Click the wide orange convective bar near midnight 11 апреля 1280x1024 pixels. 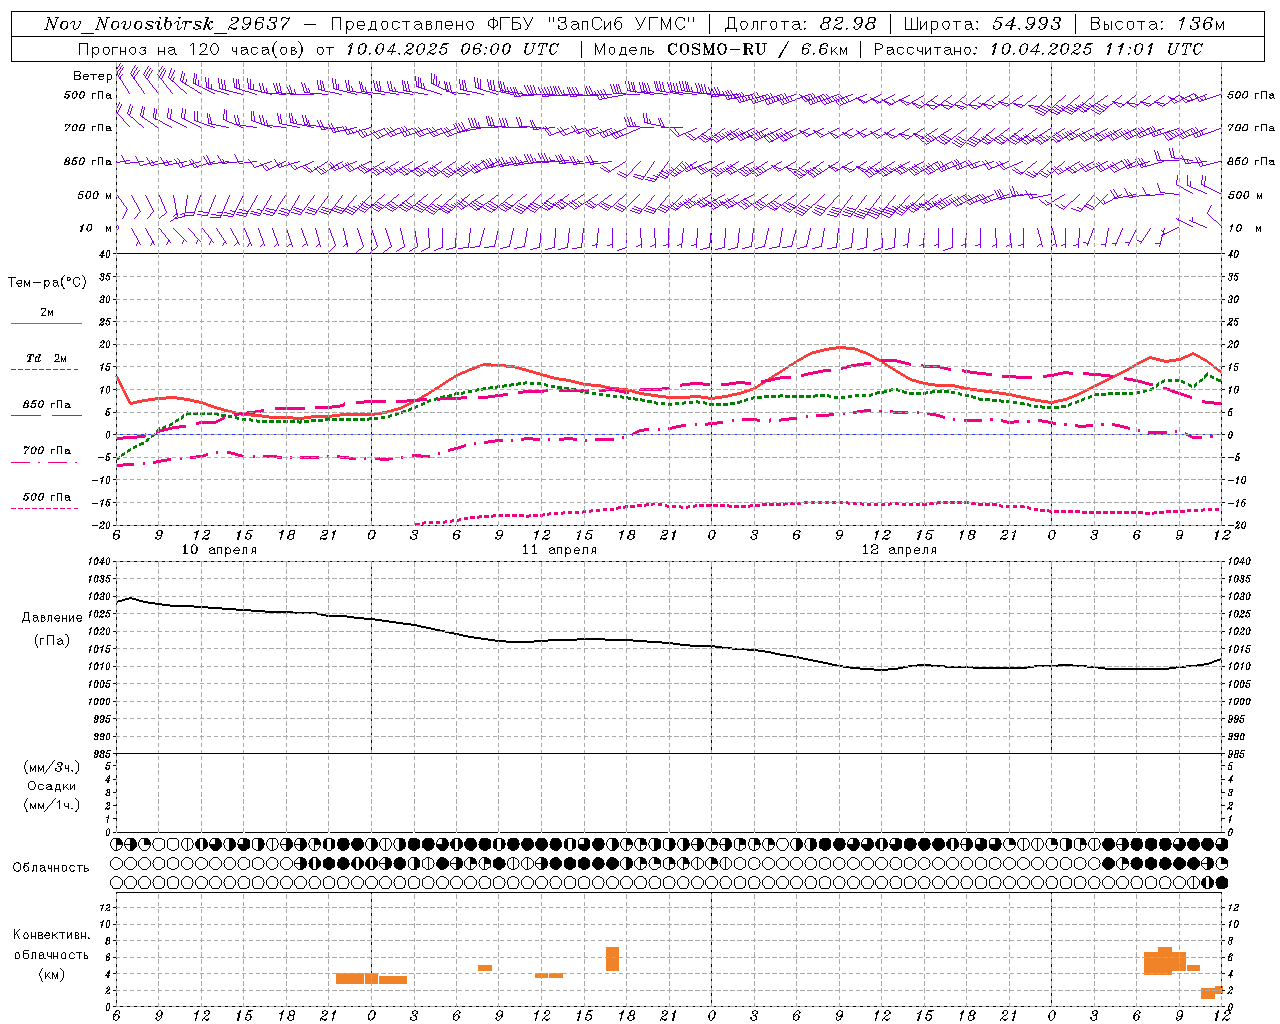pyautogui.click(x=371, y=979)
